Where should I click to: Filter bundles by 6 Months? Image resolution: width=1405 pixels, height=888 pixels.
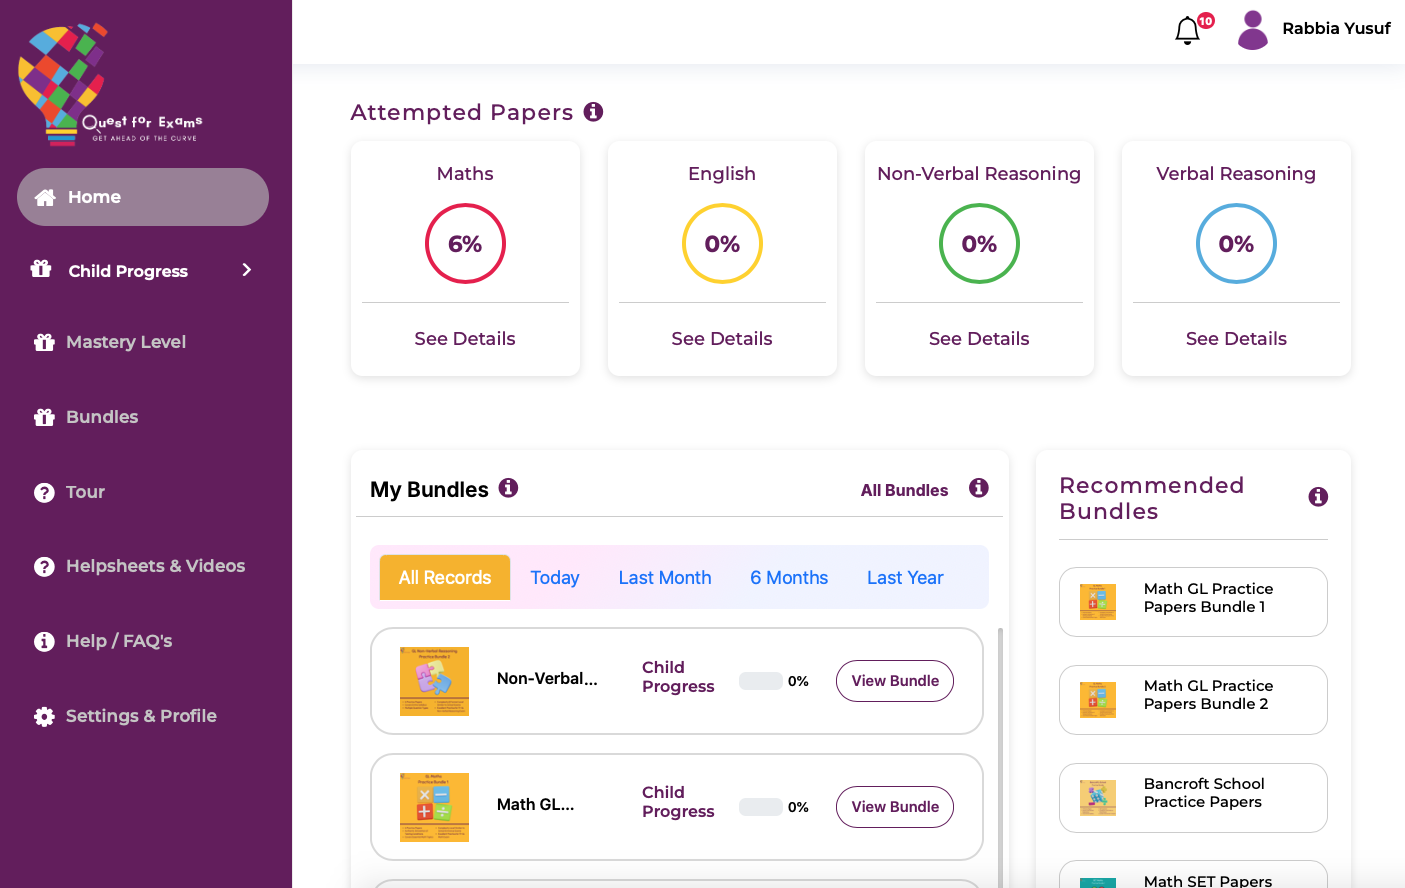click(789, 578)
